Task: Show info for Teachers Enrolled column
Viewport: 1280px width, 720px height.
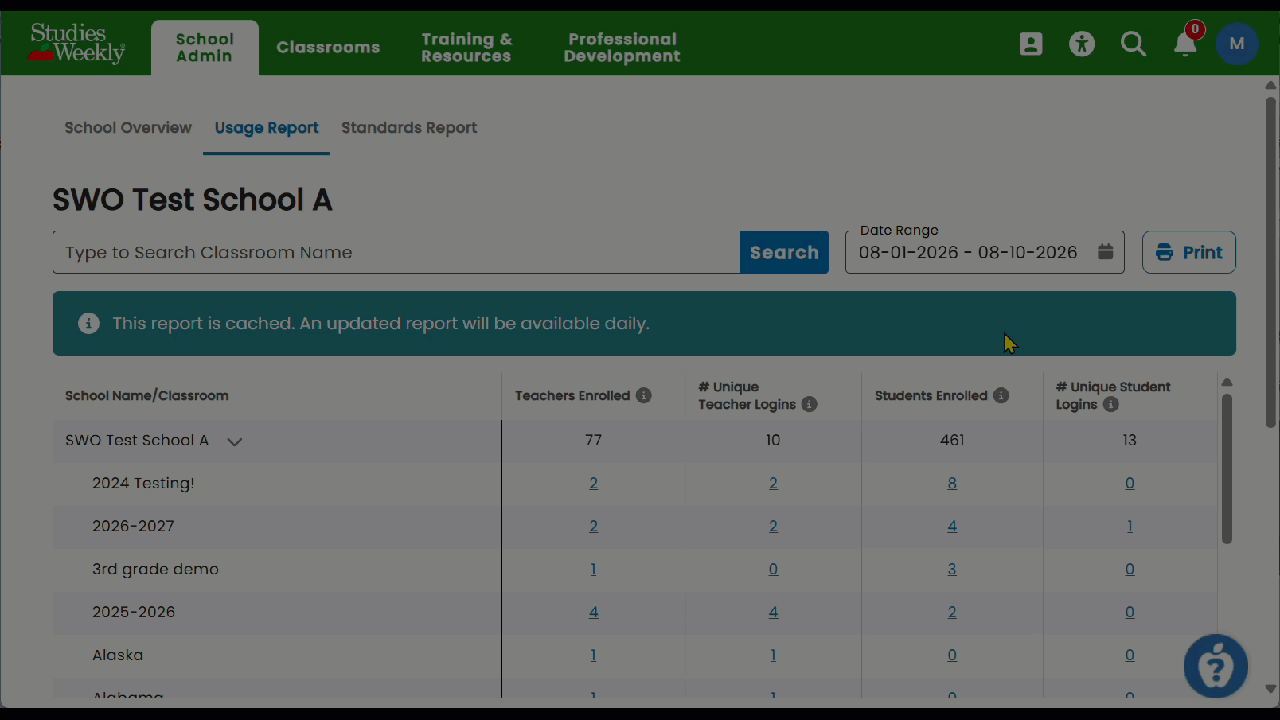Action: 644,395
